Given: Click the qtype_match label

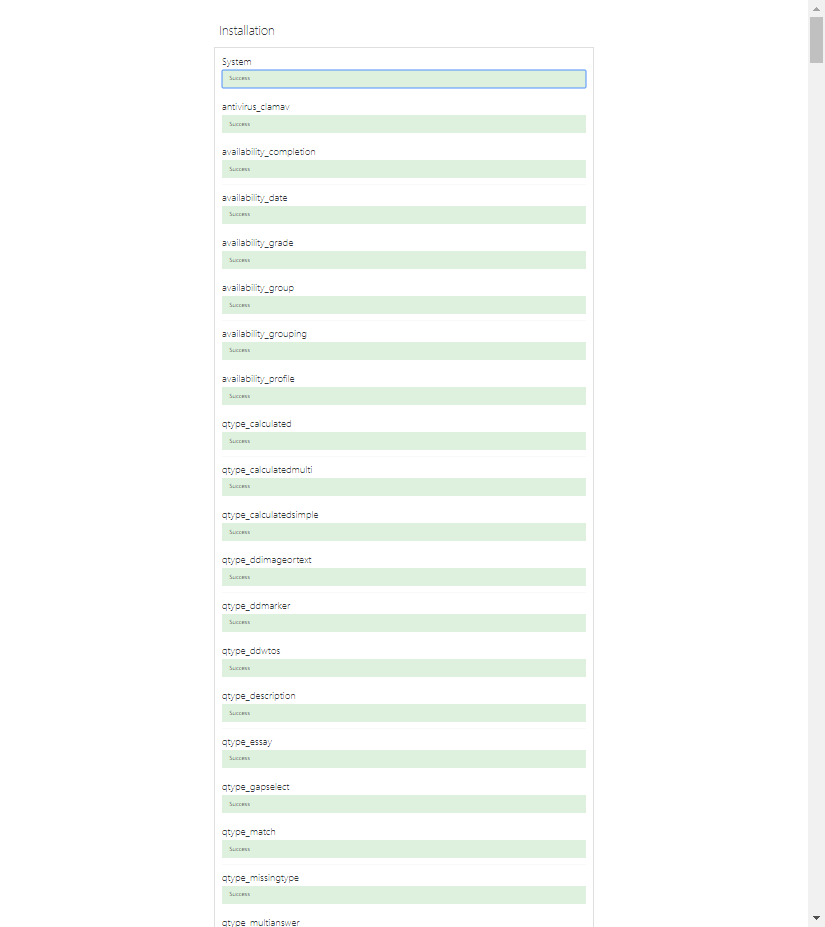Looking at the screenshot, I should pyautogui.click(x=248, y=832).
